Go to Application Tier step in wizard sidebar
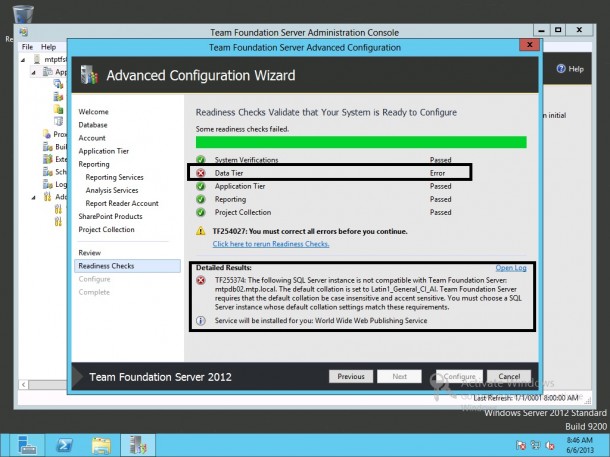The height and width of the screenshot is (457, 610). pos(103,151)
